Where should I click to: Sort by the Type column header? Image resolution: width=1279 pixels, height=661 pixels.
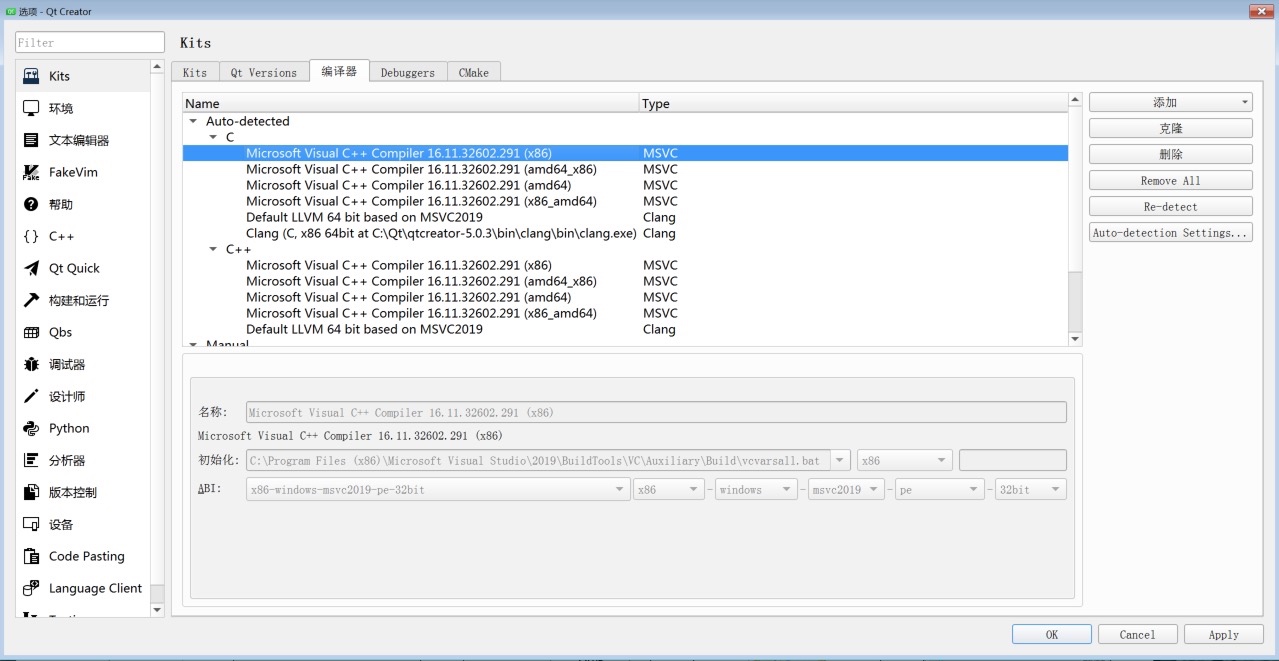point(853,103)
